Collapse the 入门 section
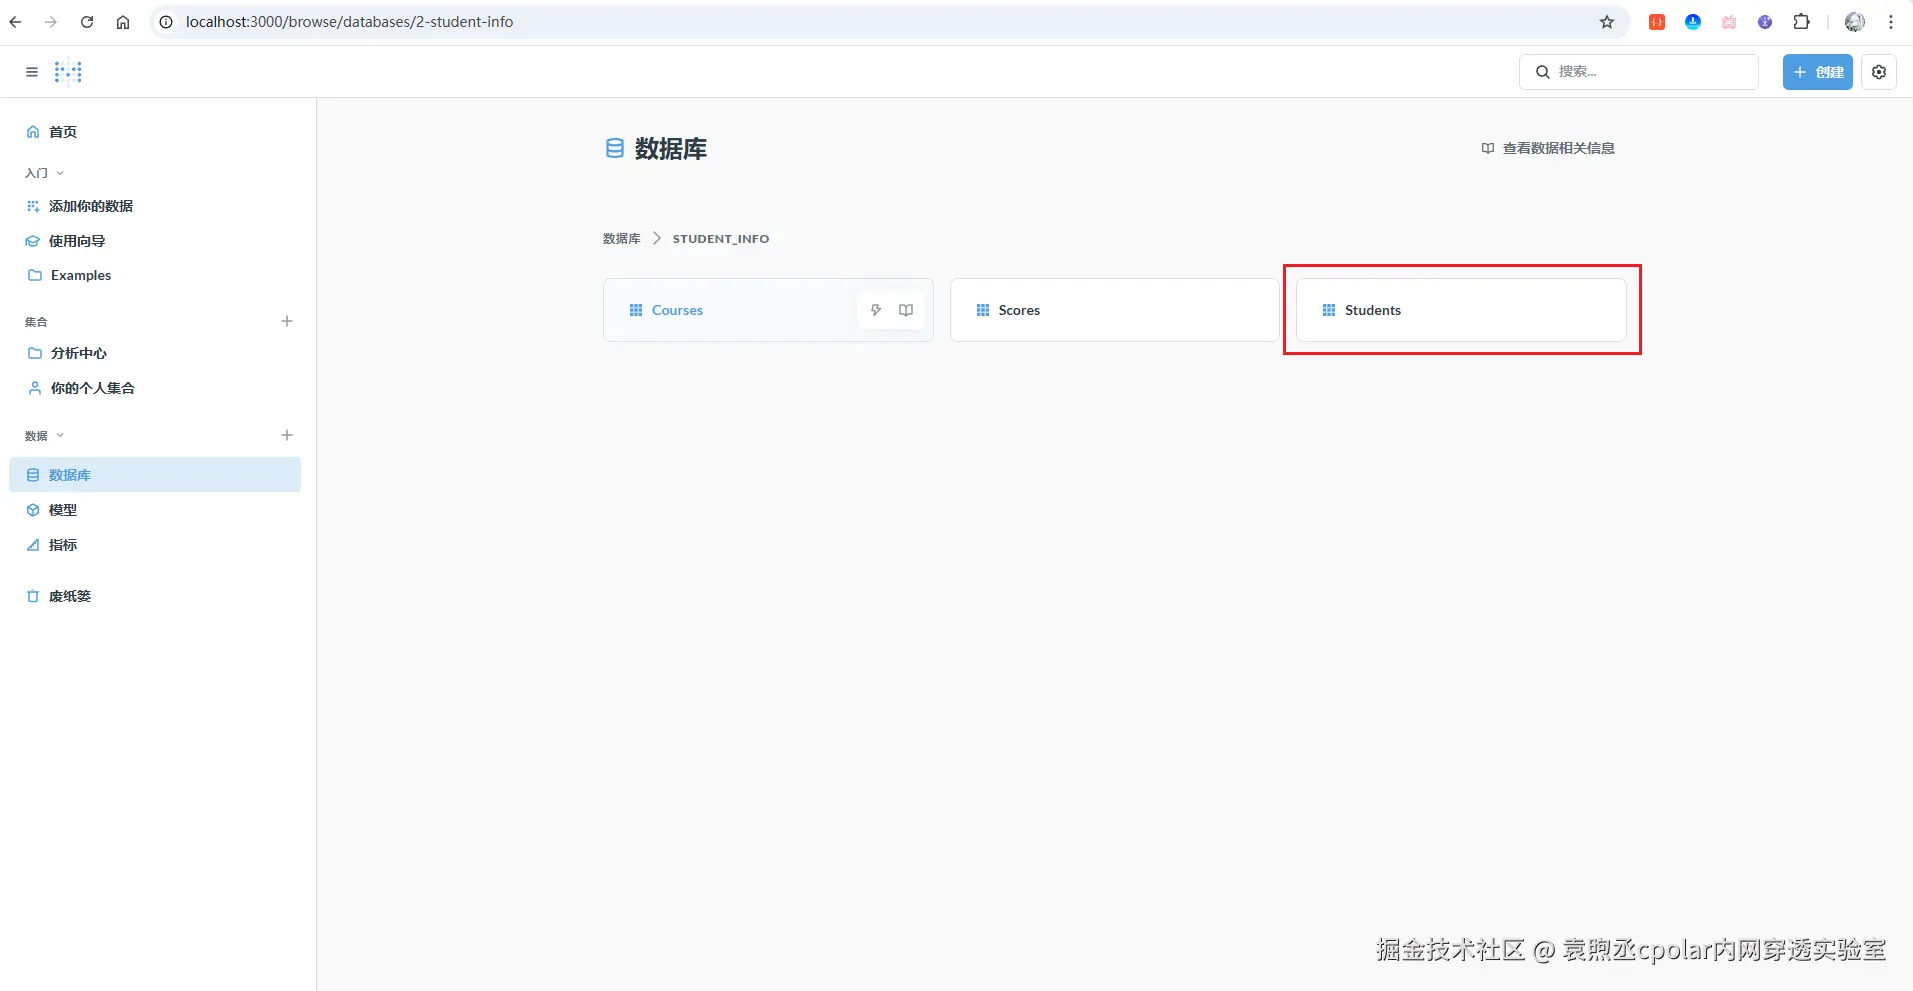The image size is (1913, 991). [x=44, y=173]
